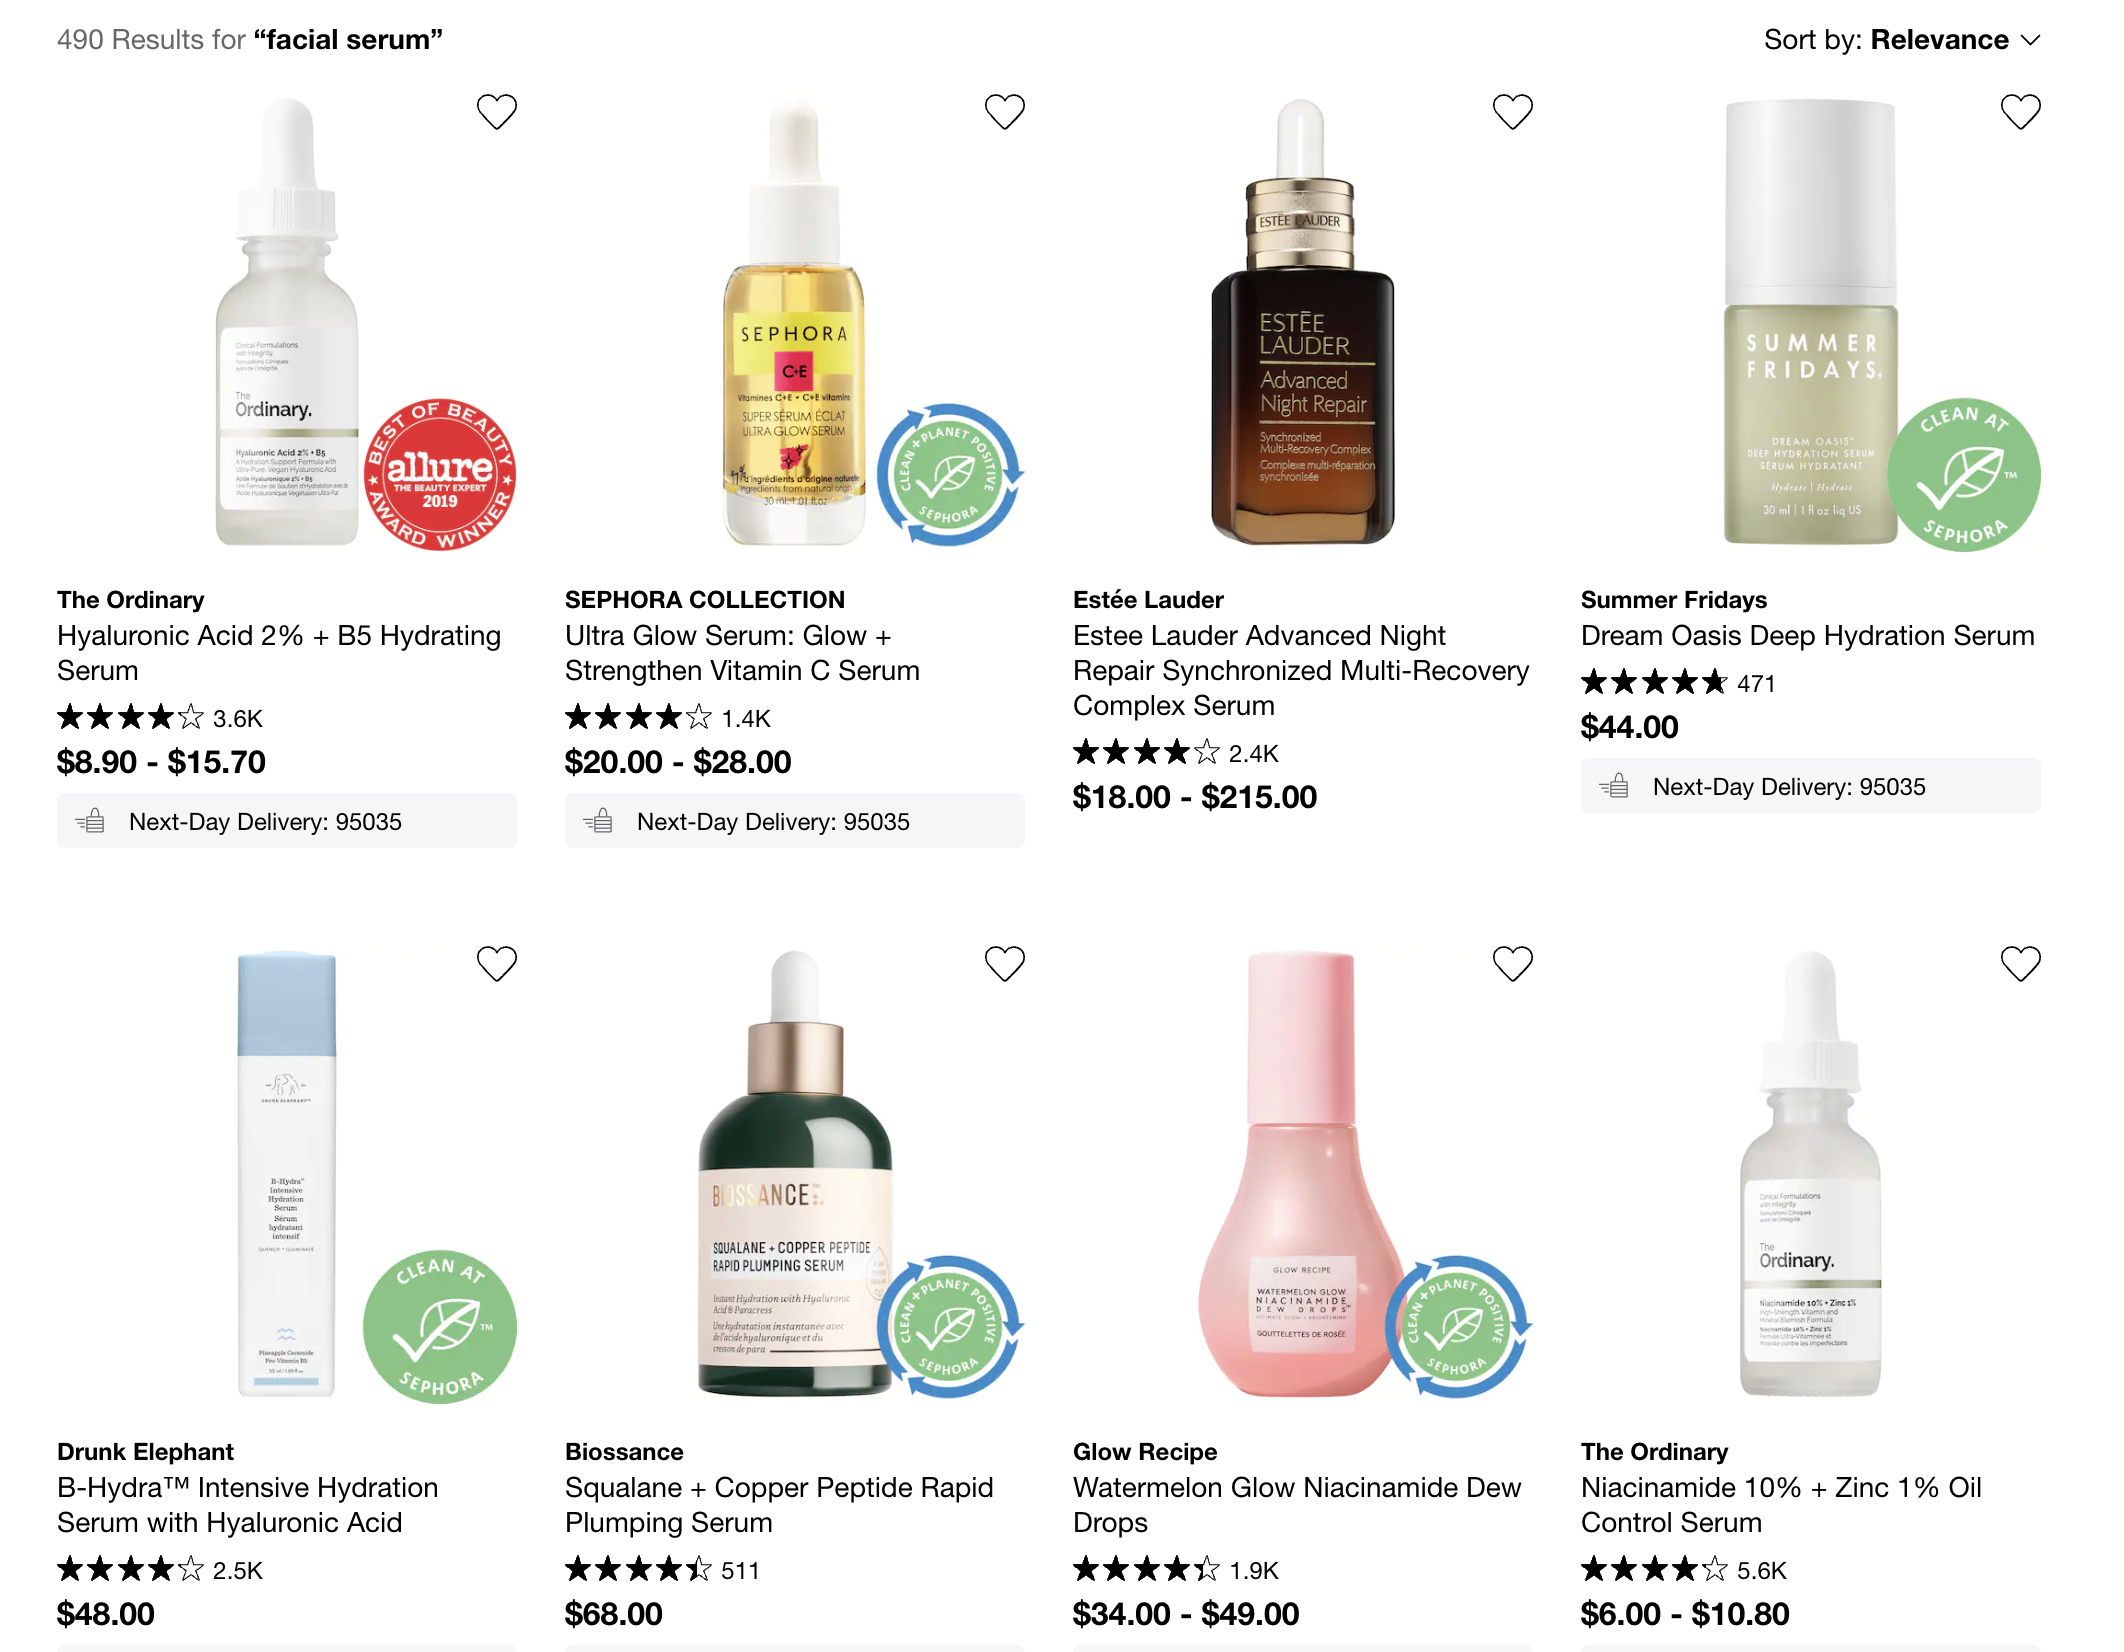Screen dimensions: 2124x1652
Task: Open Watermelon Glow Niacinamide Dew Drops link
Action: pos(1297,1505)
